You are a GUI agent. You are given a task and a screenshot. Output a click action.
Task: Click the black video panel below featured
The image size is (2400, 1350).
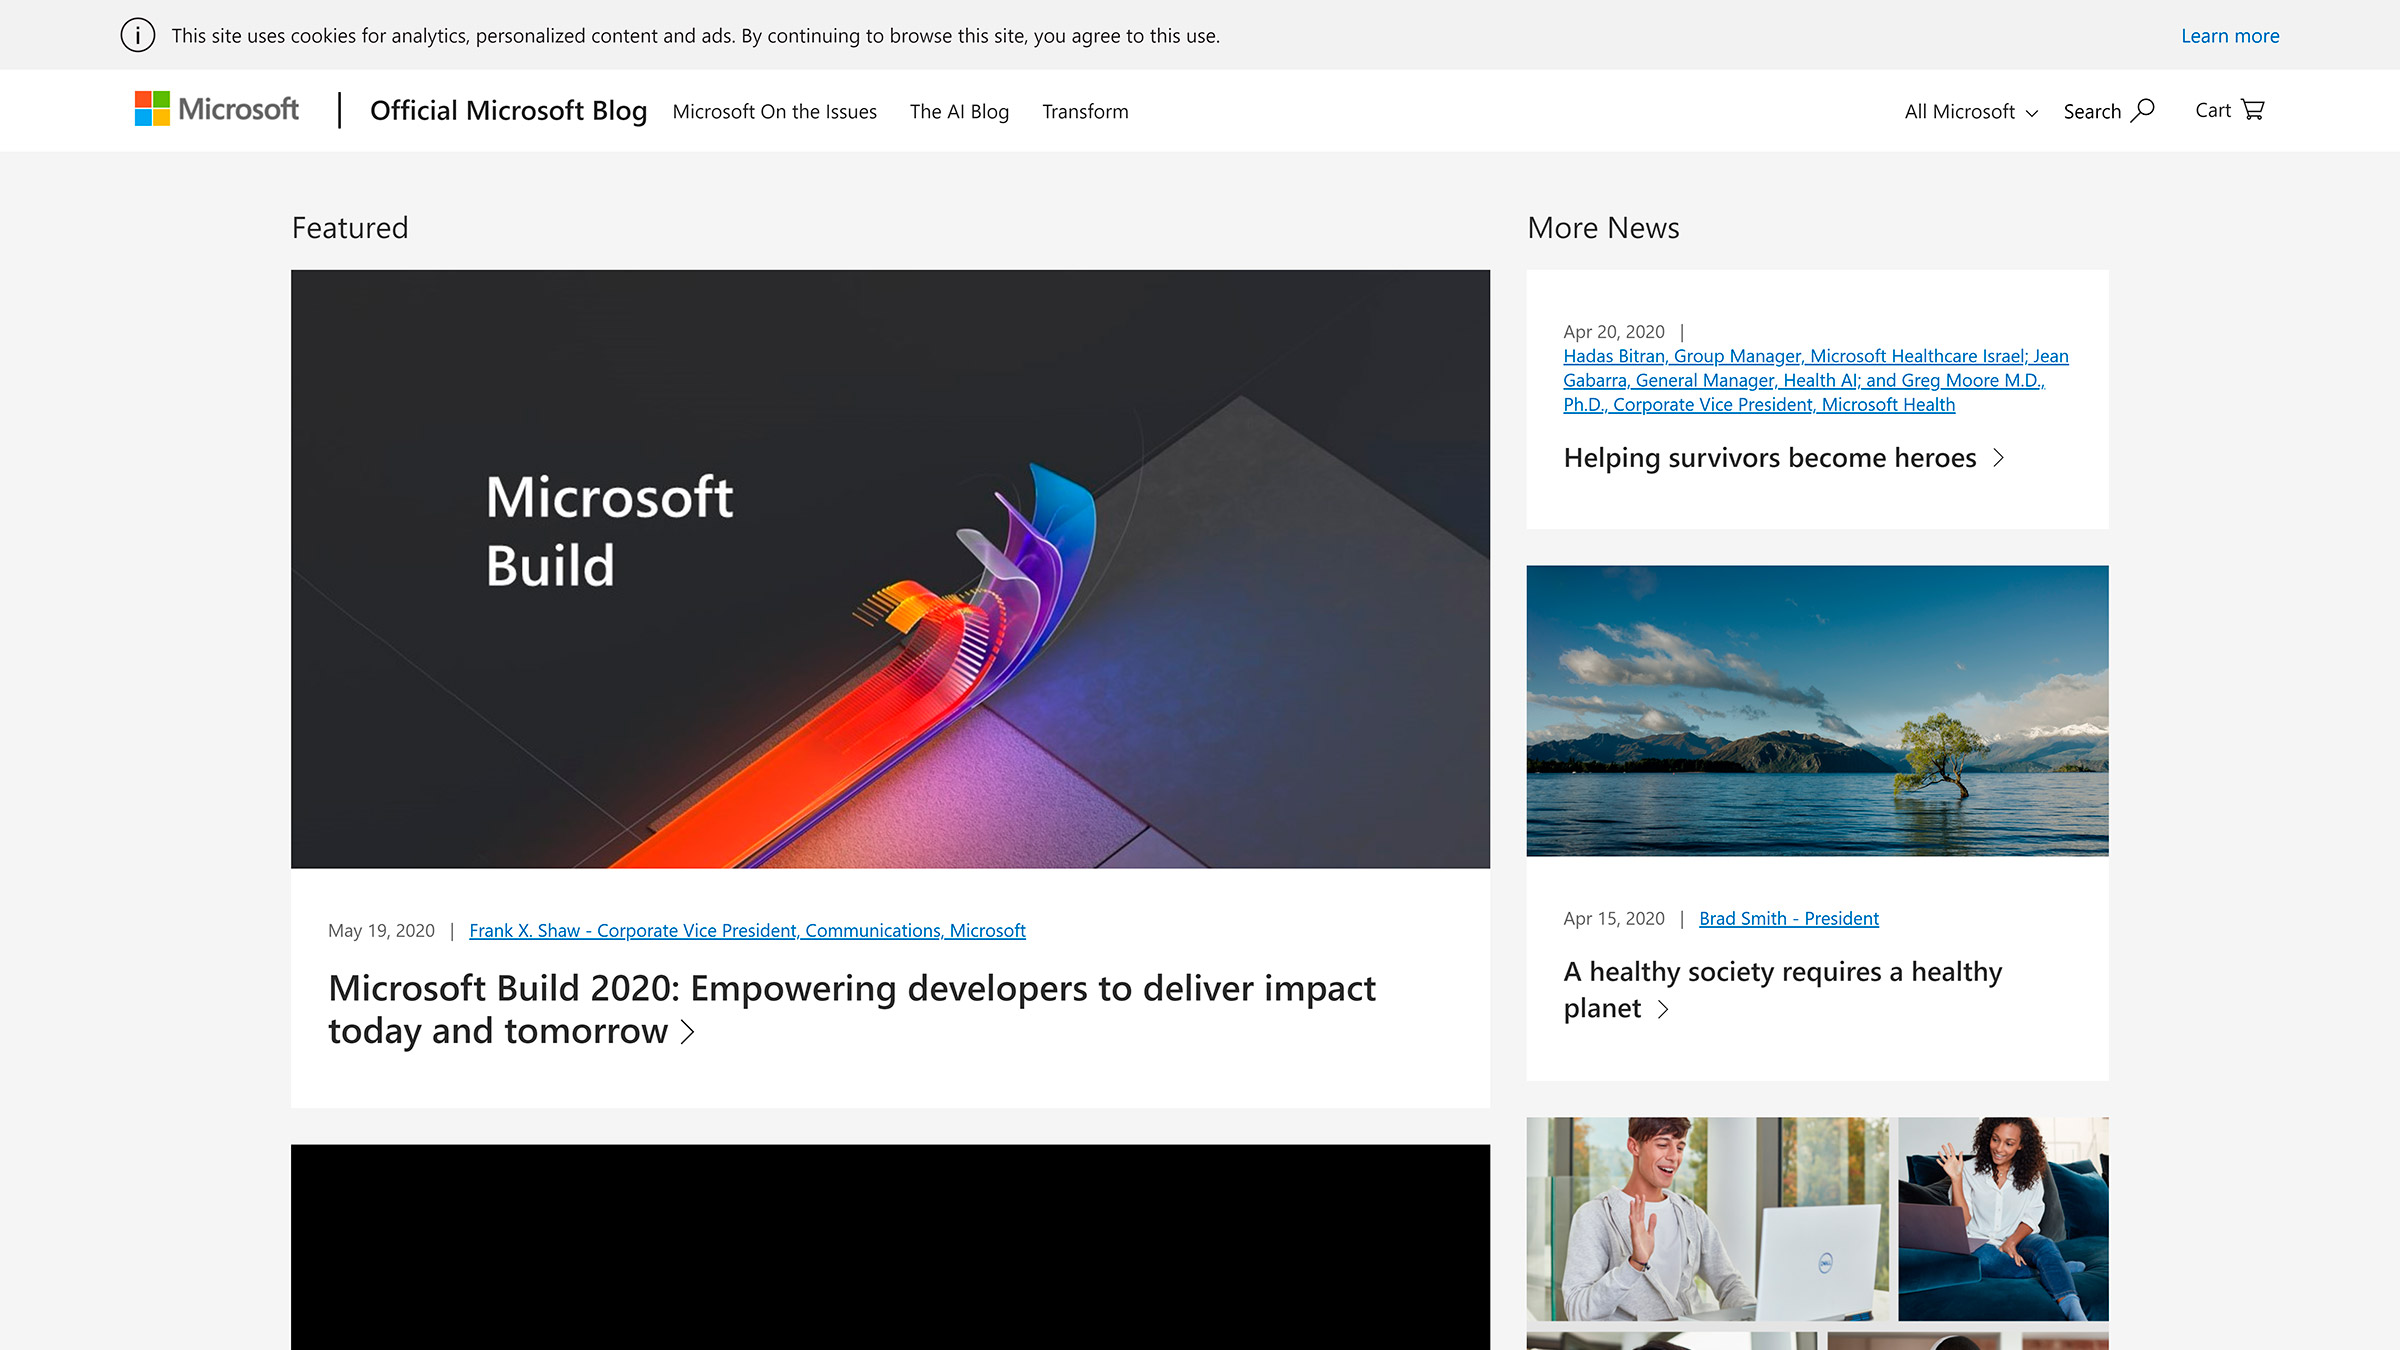[890, 1247]
